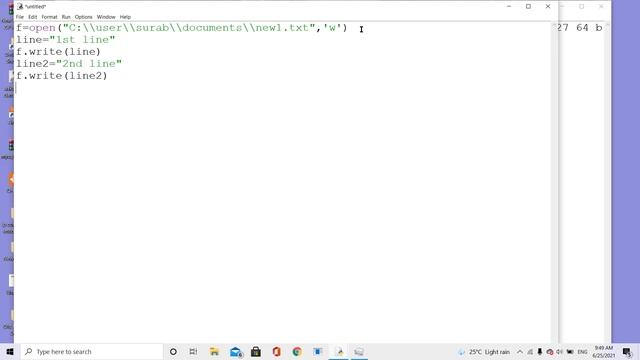Viewport: 640px width, 360px height.
Task: Open Microsoft Office from the taskbar
Action: pyautogui.click(x=276, y=351)
